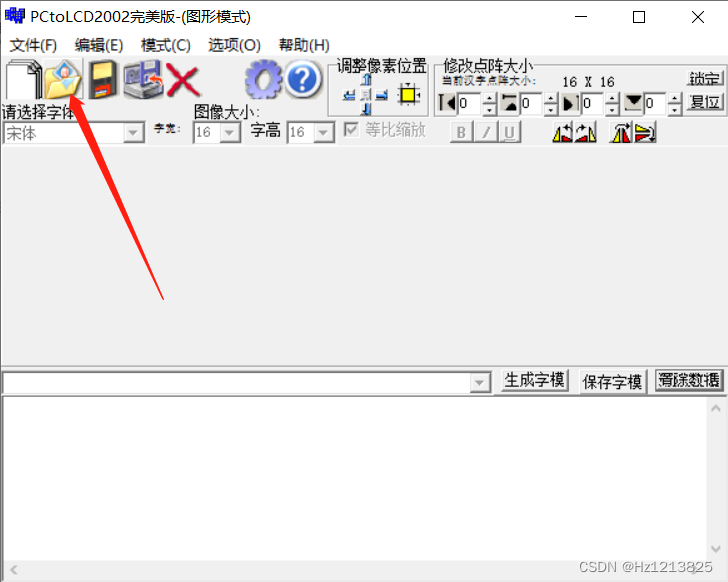728x582 pixels.
Task: Increase the right margin spinner value
Action: point(612,98)
